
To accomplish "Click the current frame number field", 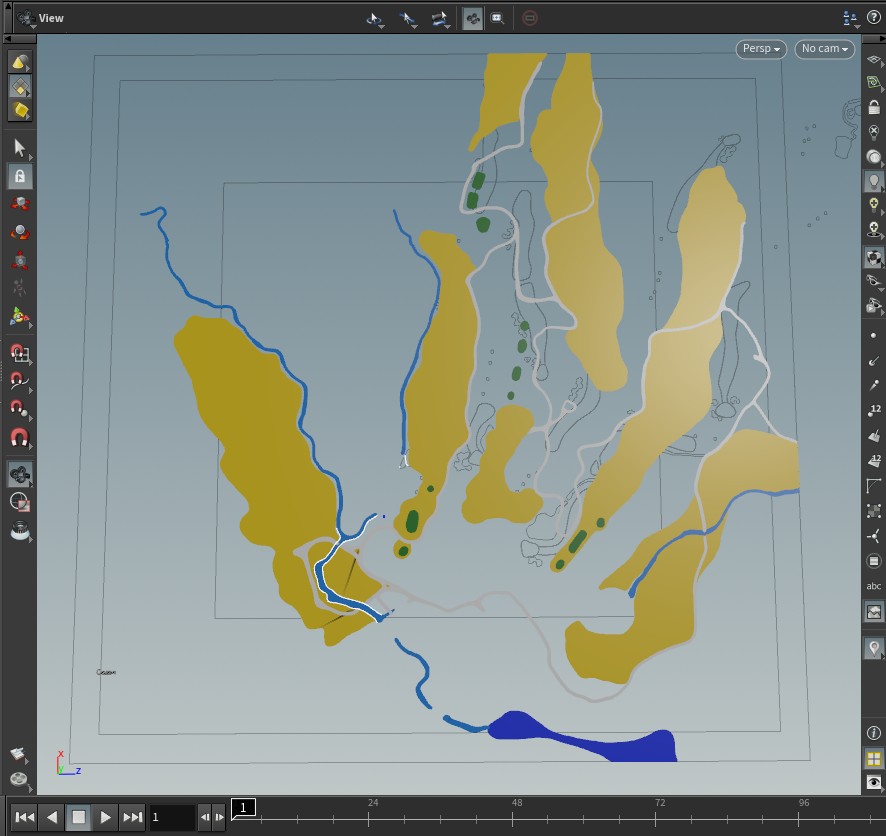I will pyautogui.click(x=172, y=817).
